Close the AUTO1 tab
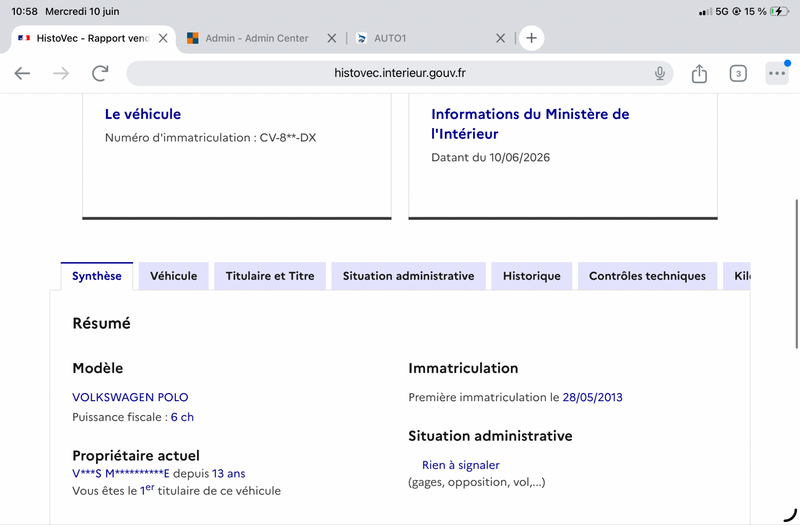 point(501,38)
